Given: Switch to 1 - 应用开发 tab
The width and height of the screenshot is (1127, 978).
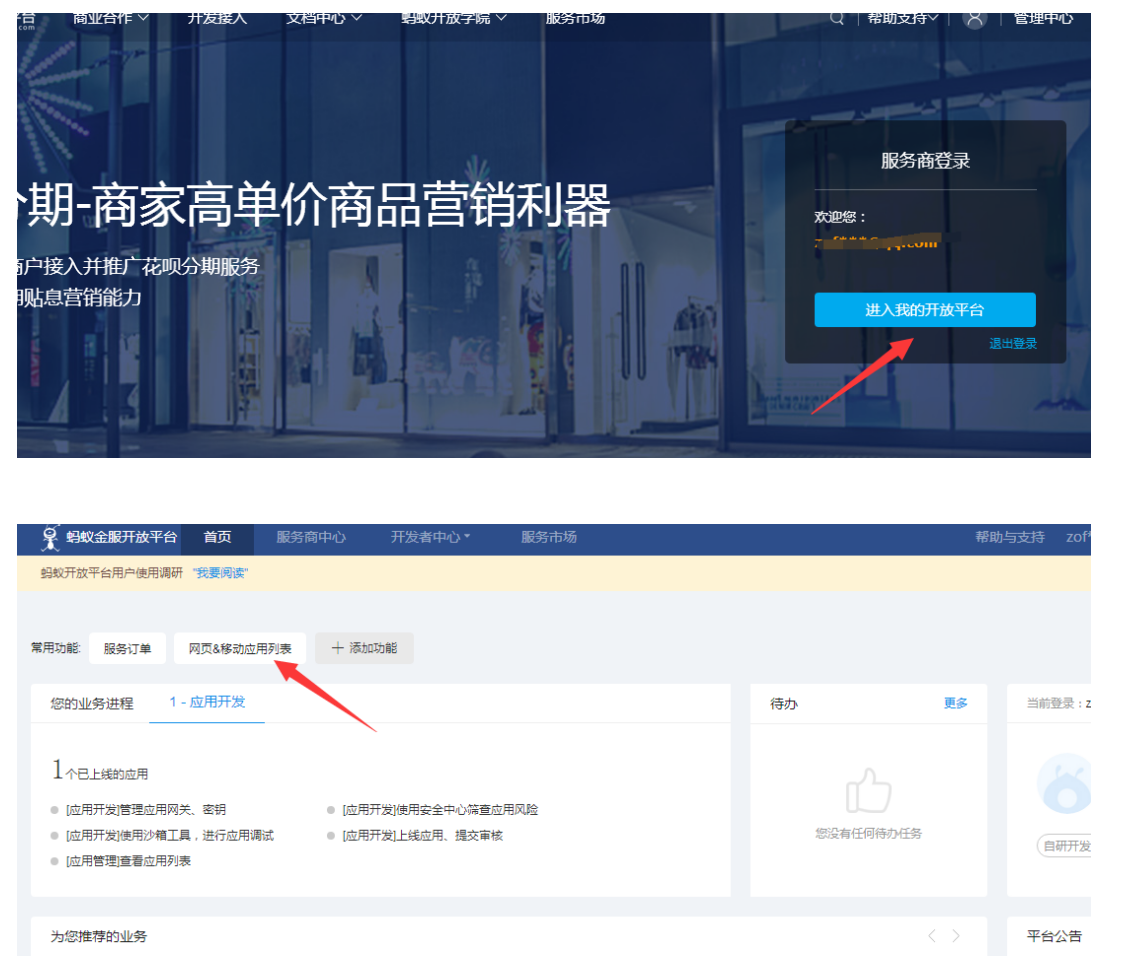Looking at the screenshot, I should [x=207, y=702].
